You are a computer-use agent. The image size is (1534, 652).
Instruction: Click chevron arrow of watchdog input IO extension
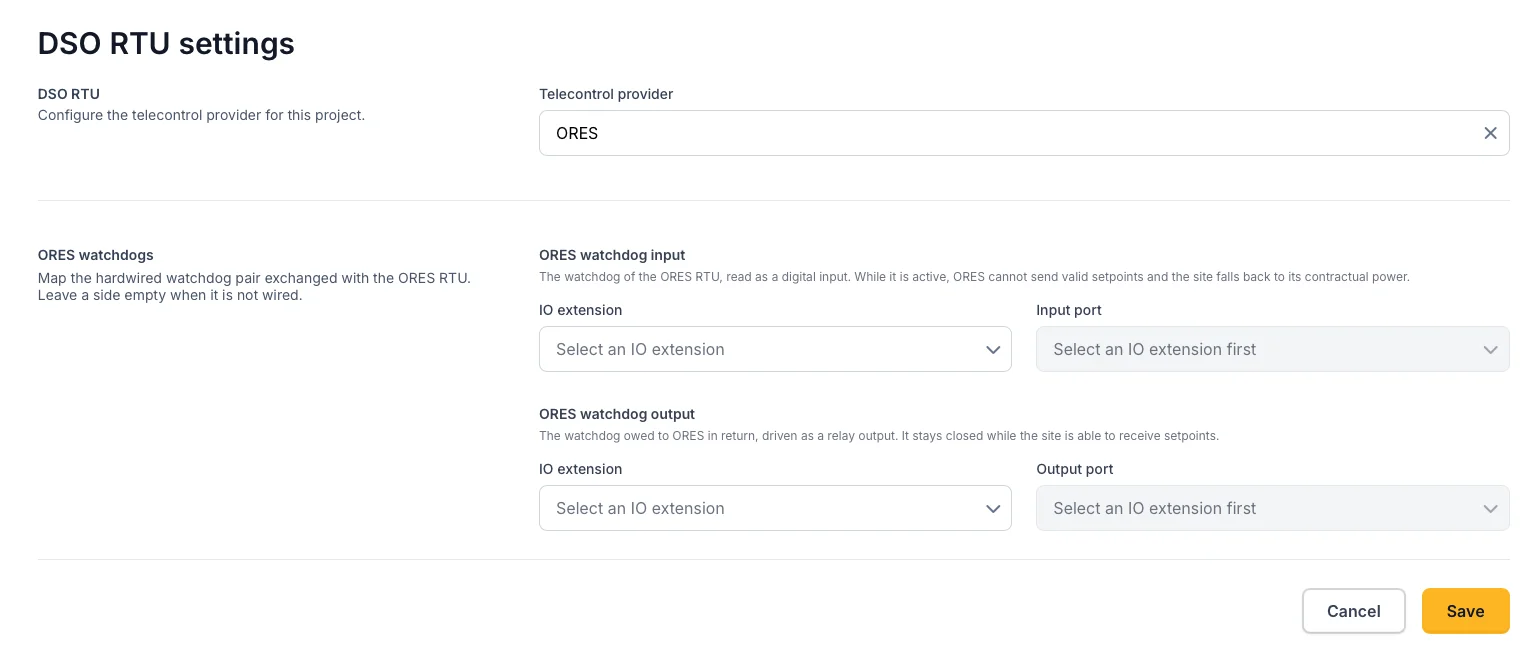pyautogui.click(x=993, y=350)
